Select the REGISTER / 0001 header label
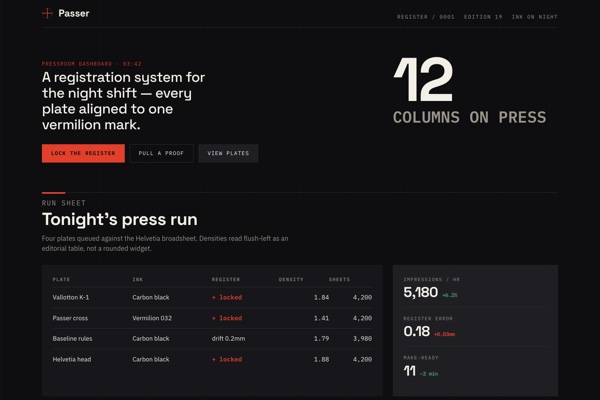Viewport: 600px width, 400px height. [x=426, y=17]
